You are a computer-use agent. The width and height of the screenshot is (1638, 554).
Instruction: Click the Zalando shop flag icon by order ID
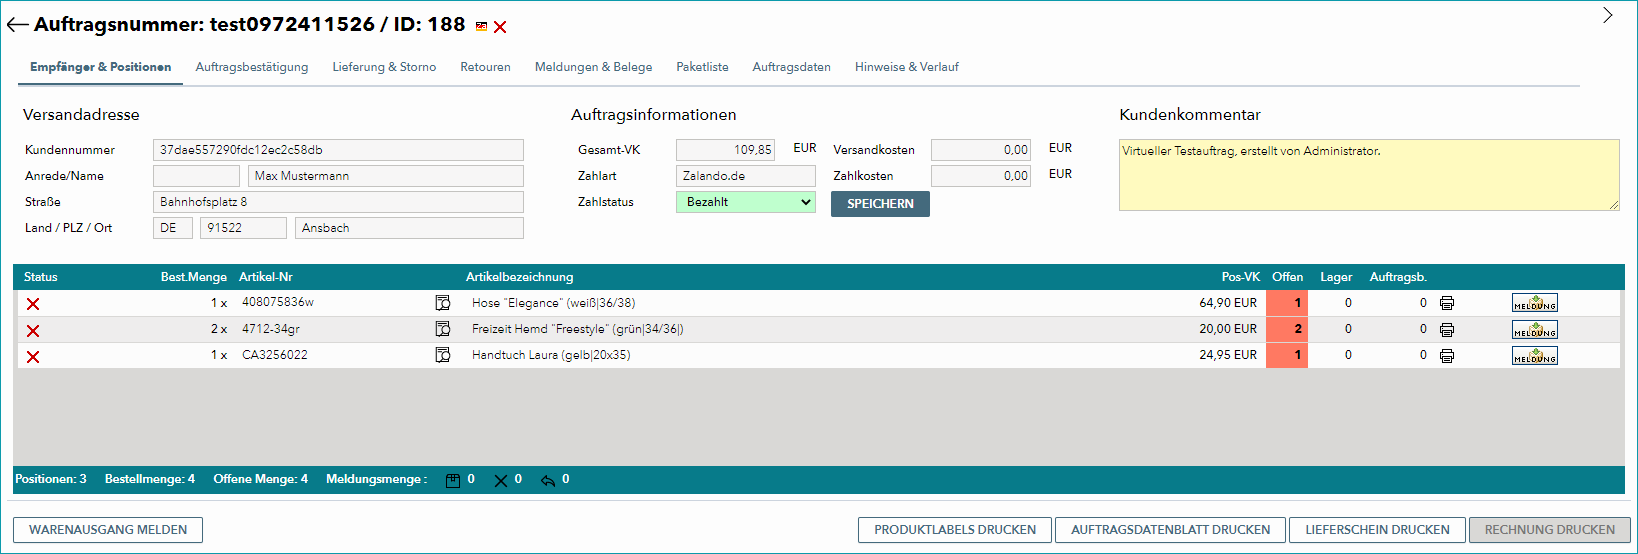tap(481, 27)
